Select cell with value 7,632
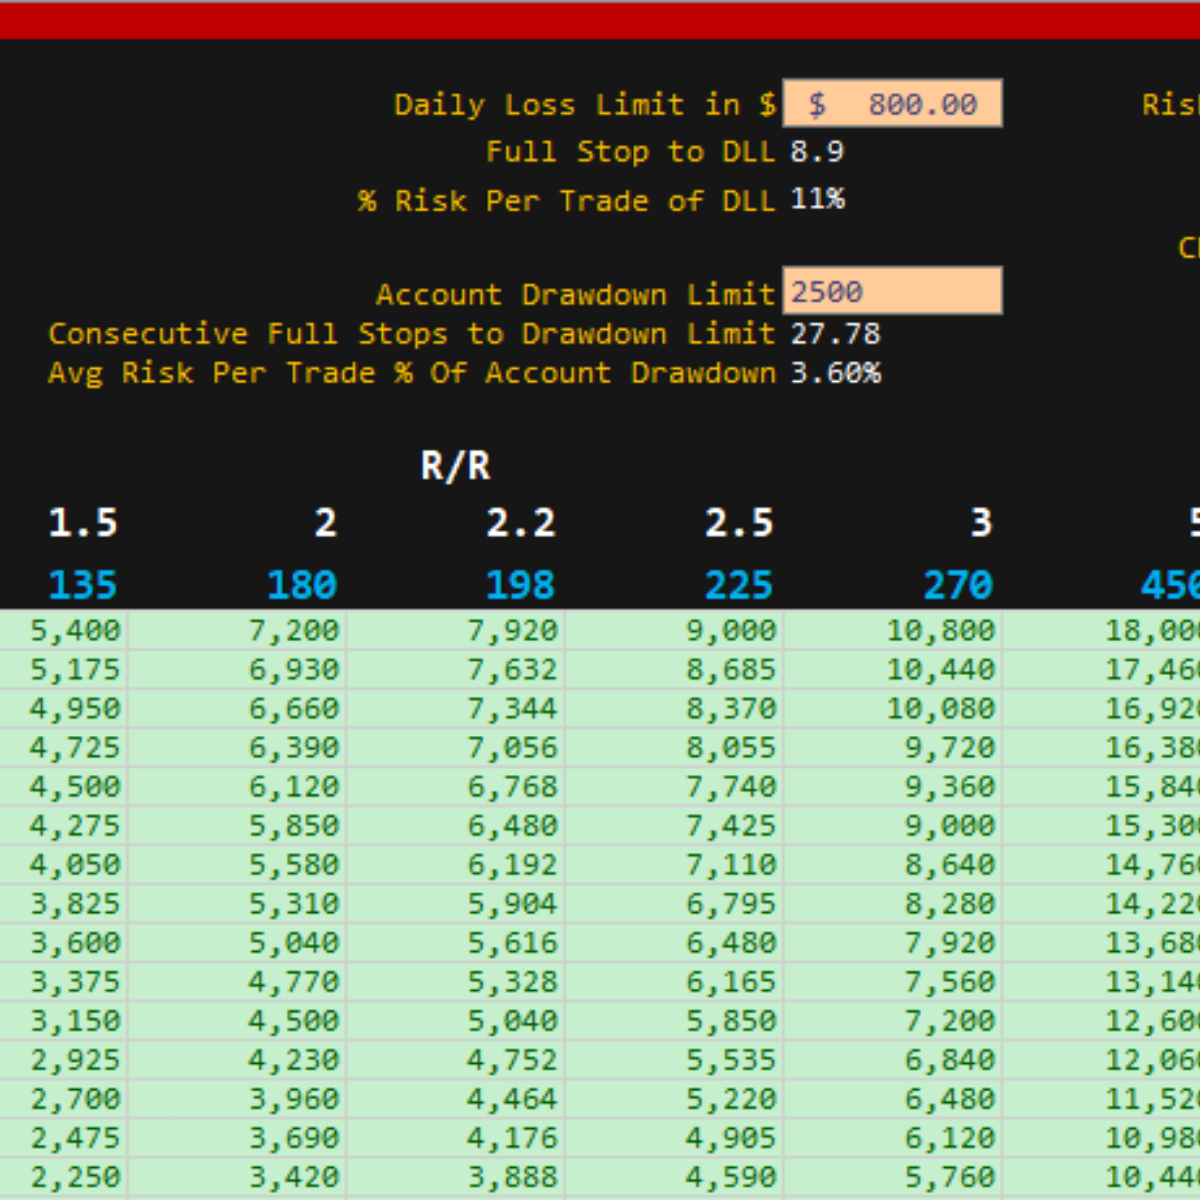This screenshot has height=1200, width=1200. click(x=456, y=669)
